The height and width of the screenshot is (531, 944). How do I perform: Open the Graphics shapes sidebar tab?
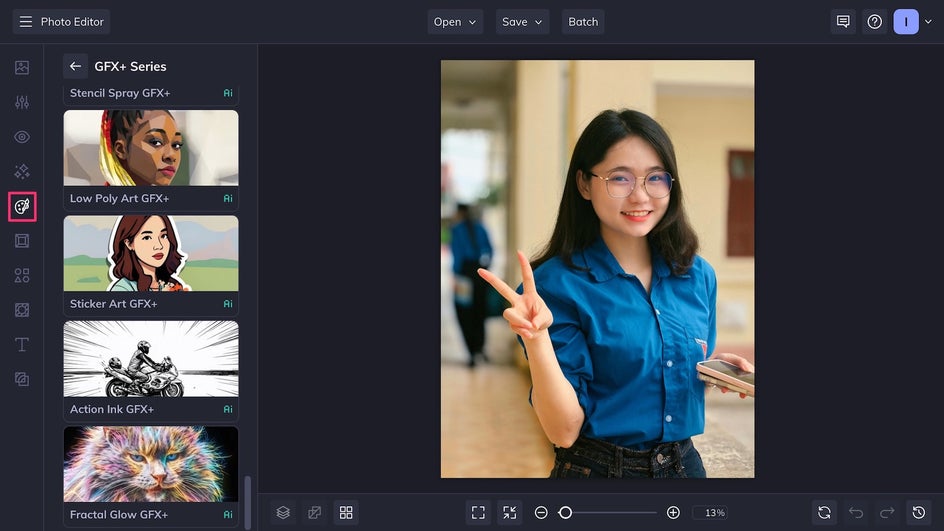point(22,275)
